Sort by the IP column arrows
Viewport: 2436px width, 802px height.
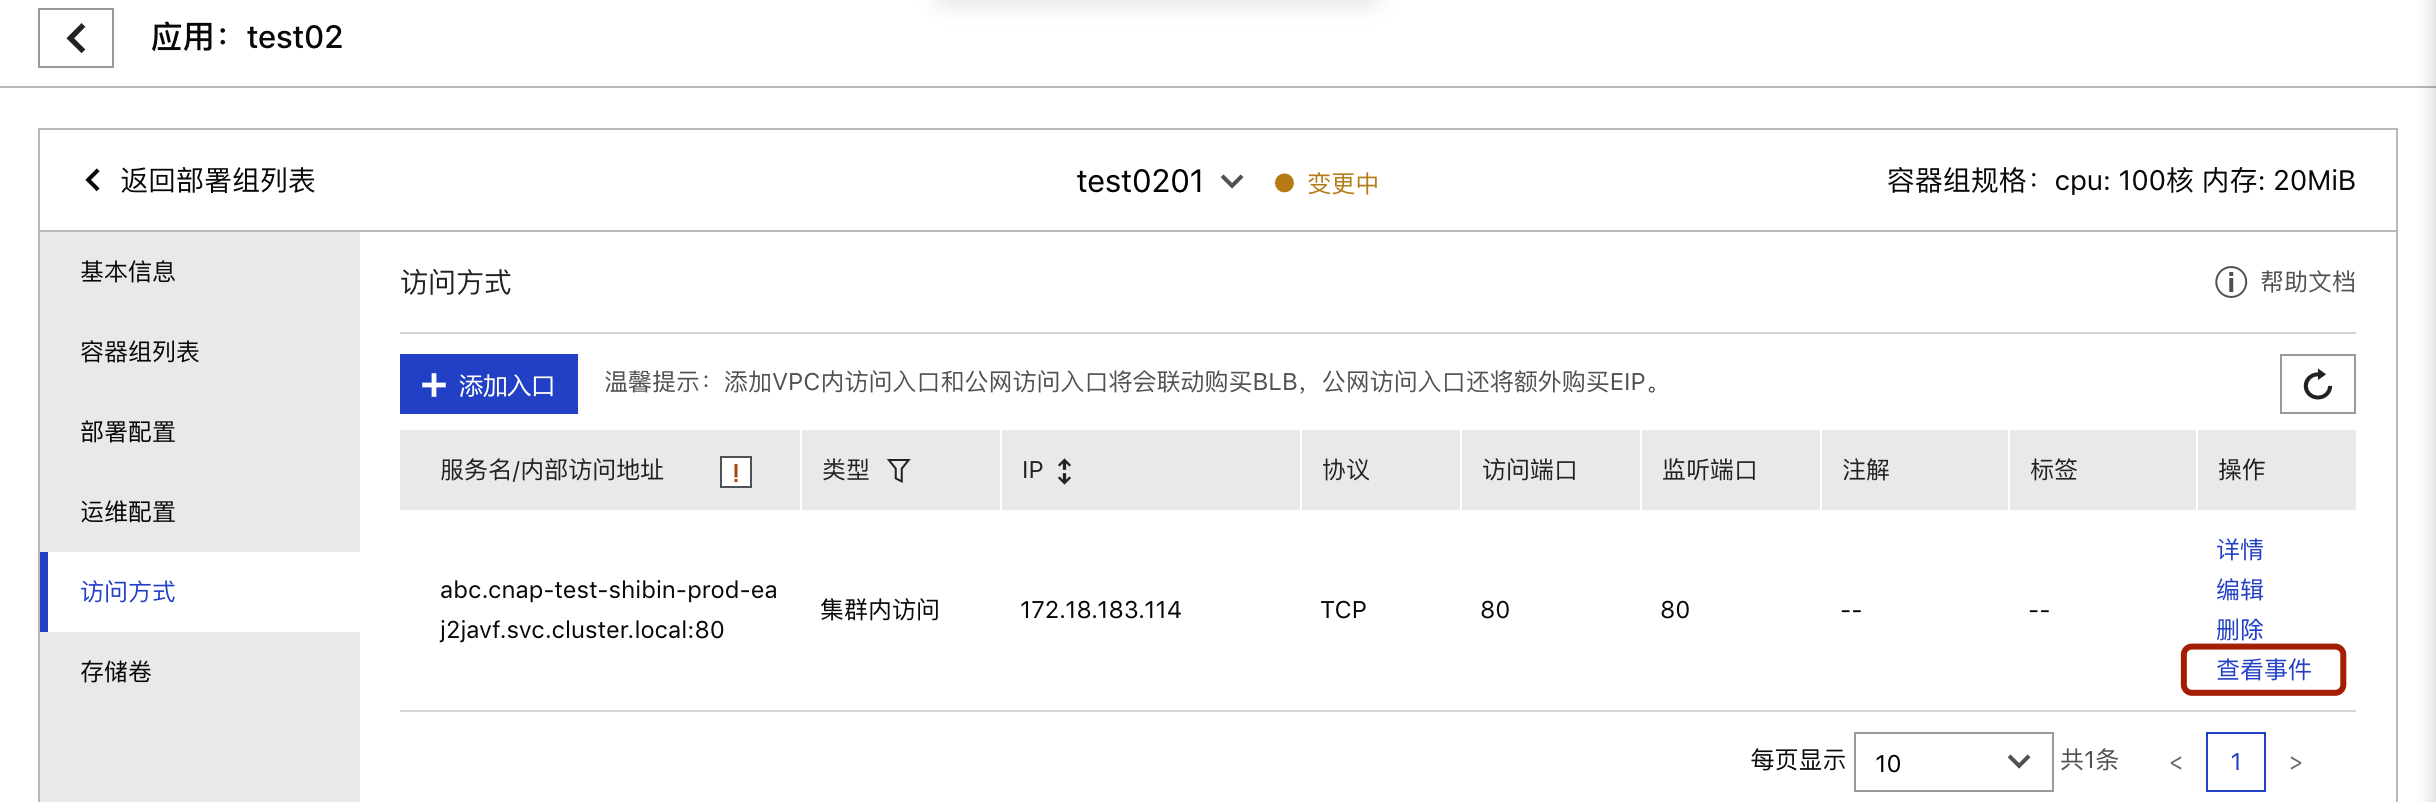pyautogui.click(x=1065, y=470)
